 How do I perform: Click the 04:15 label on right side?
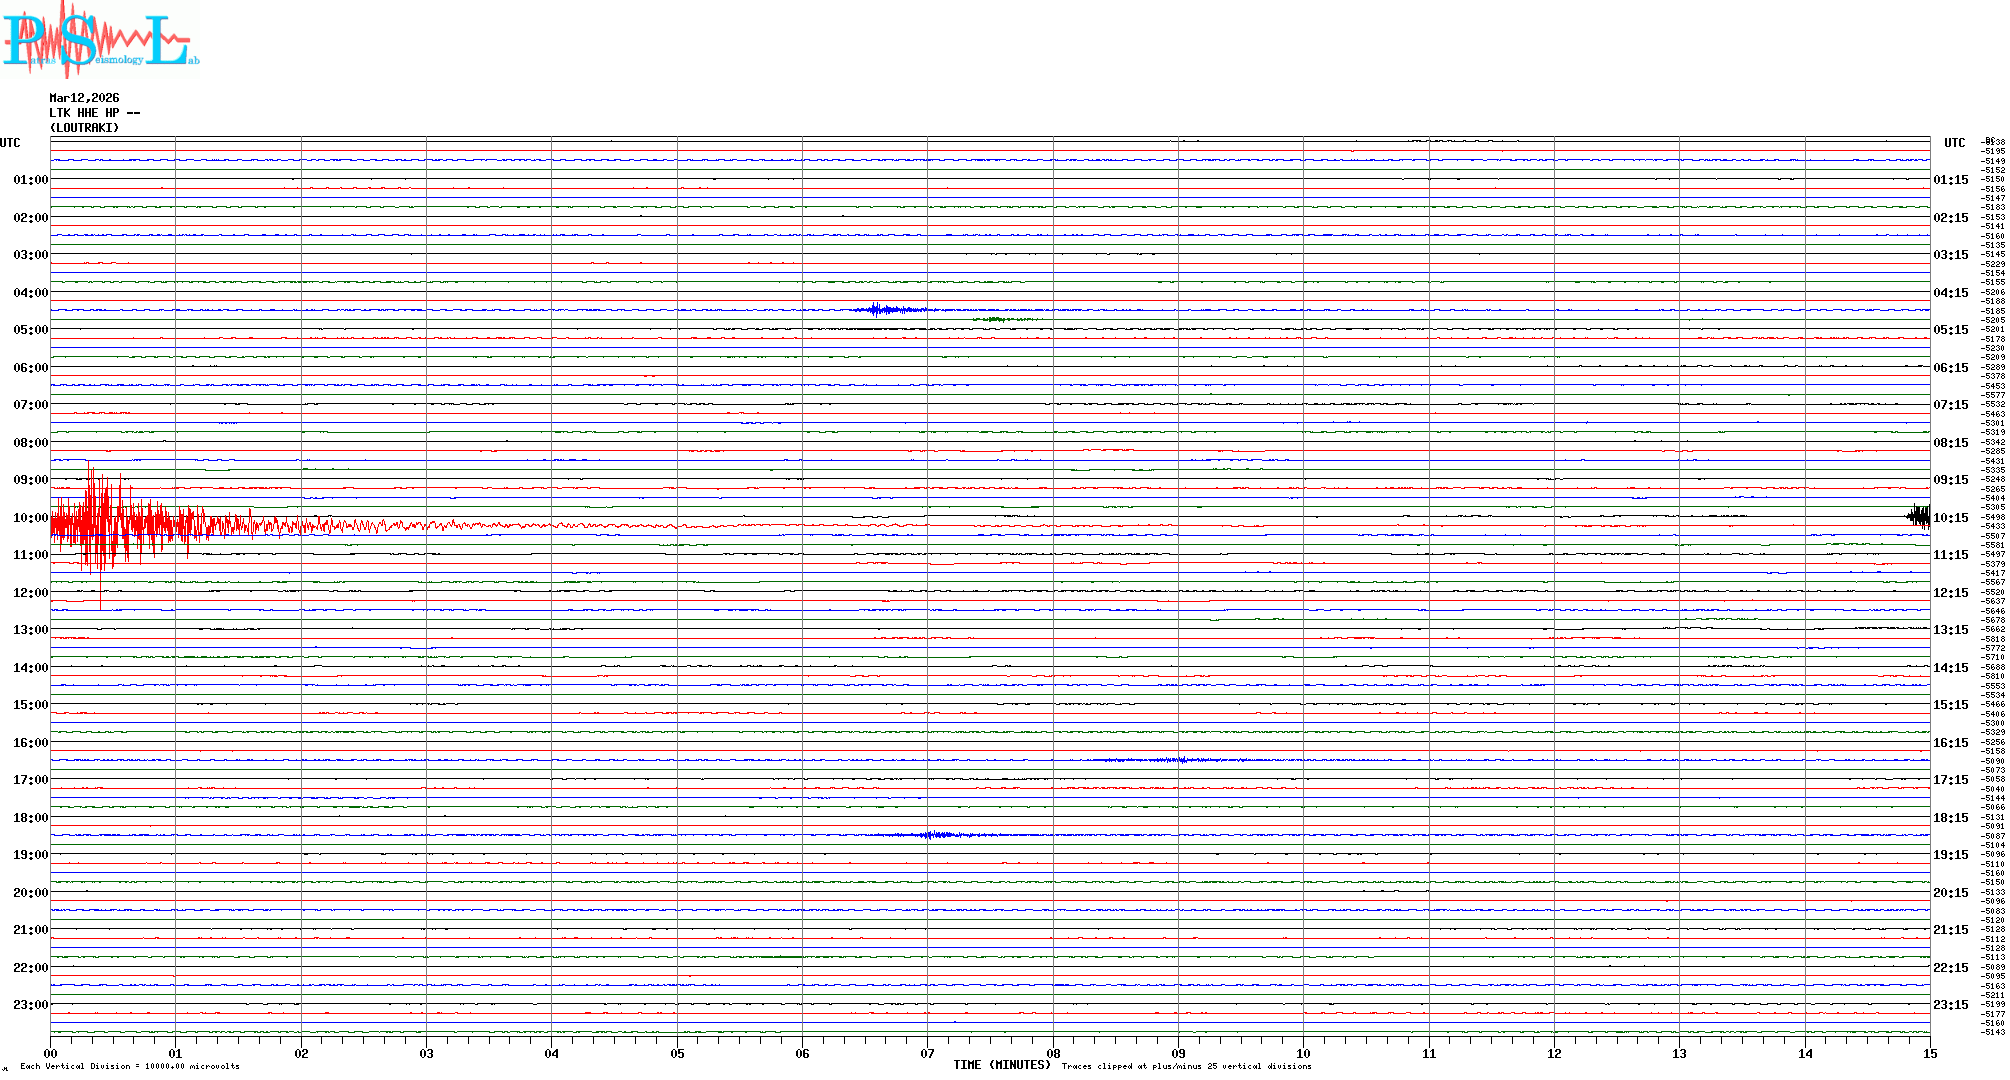pyautogui.click(x=1950, y=293)
